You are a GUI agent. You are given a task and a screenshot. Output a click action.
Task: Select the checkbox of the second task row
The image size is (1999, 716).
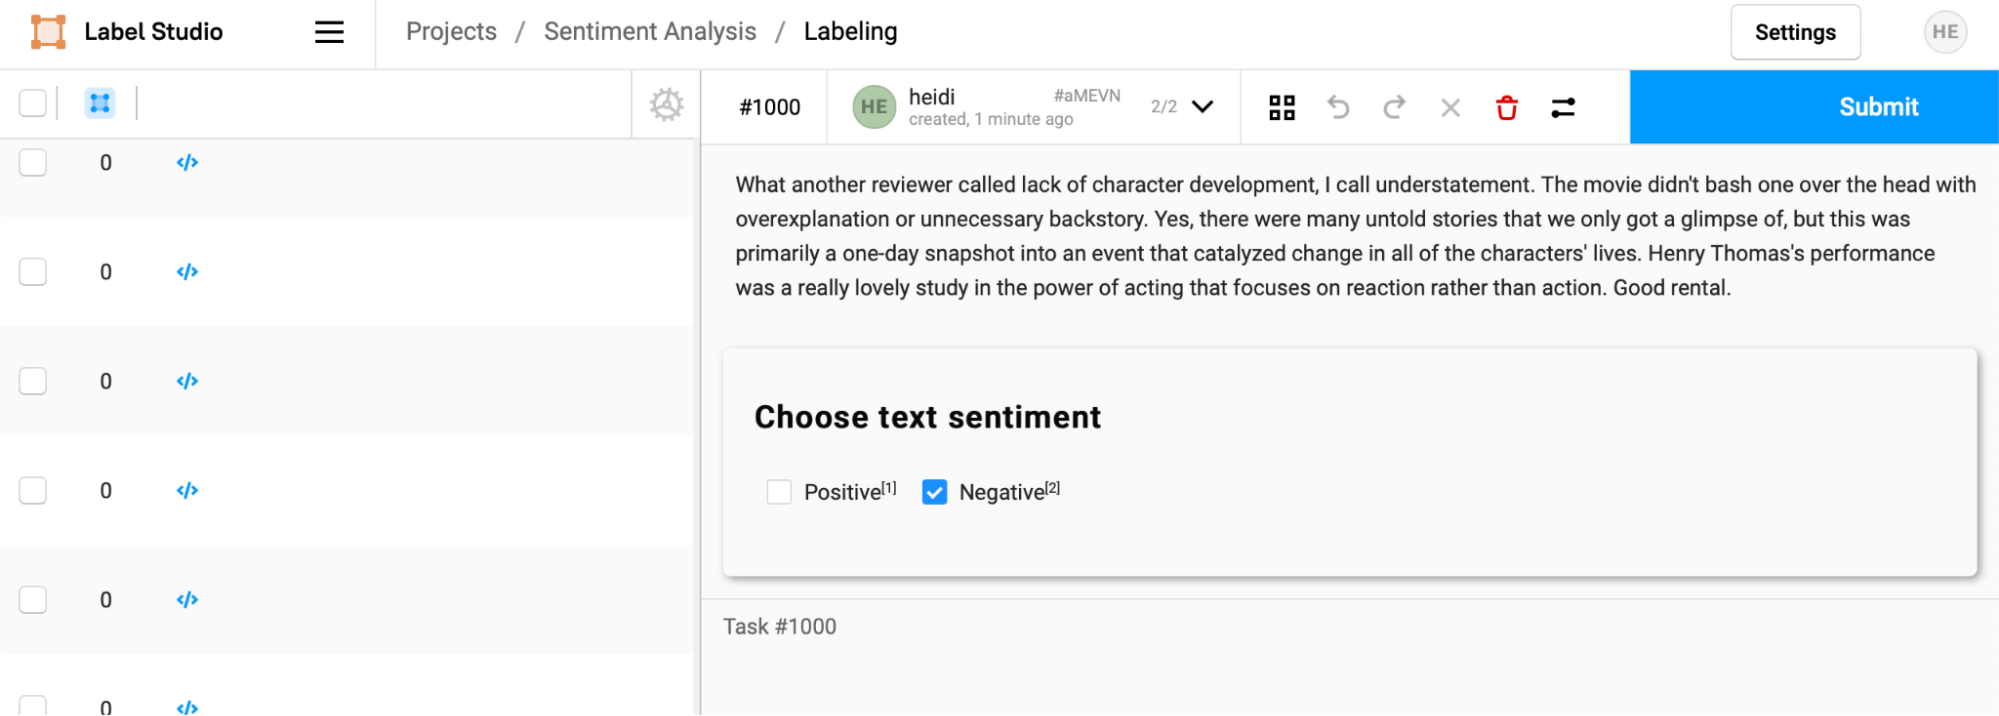(33, 272)
